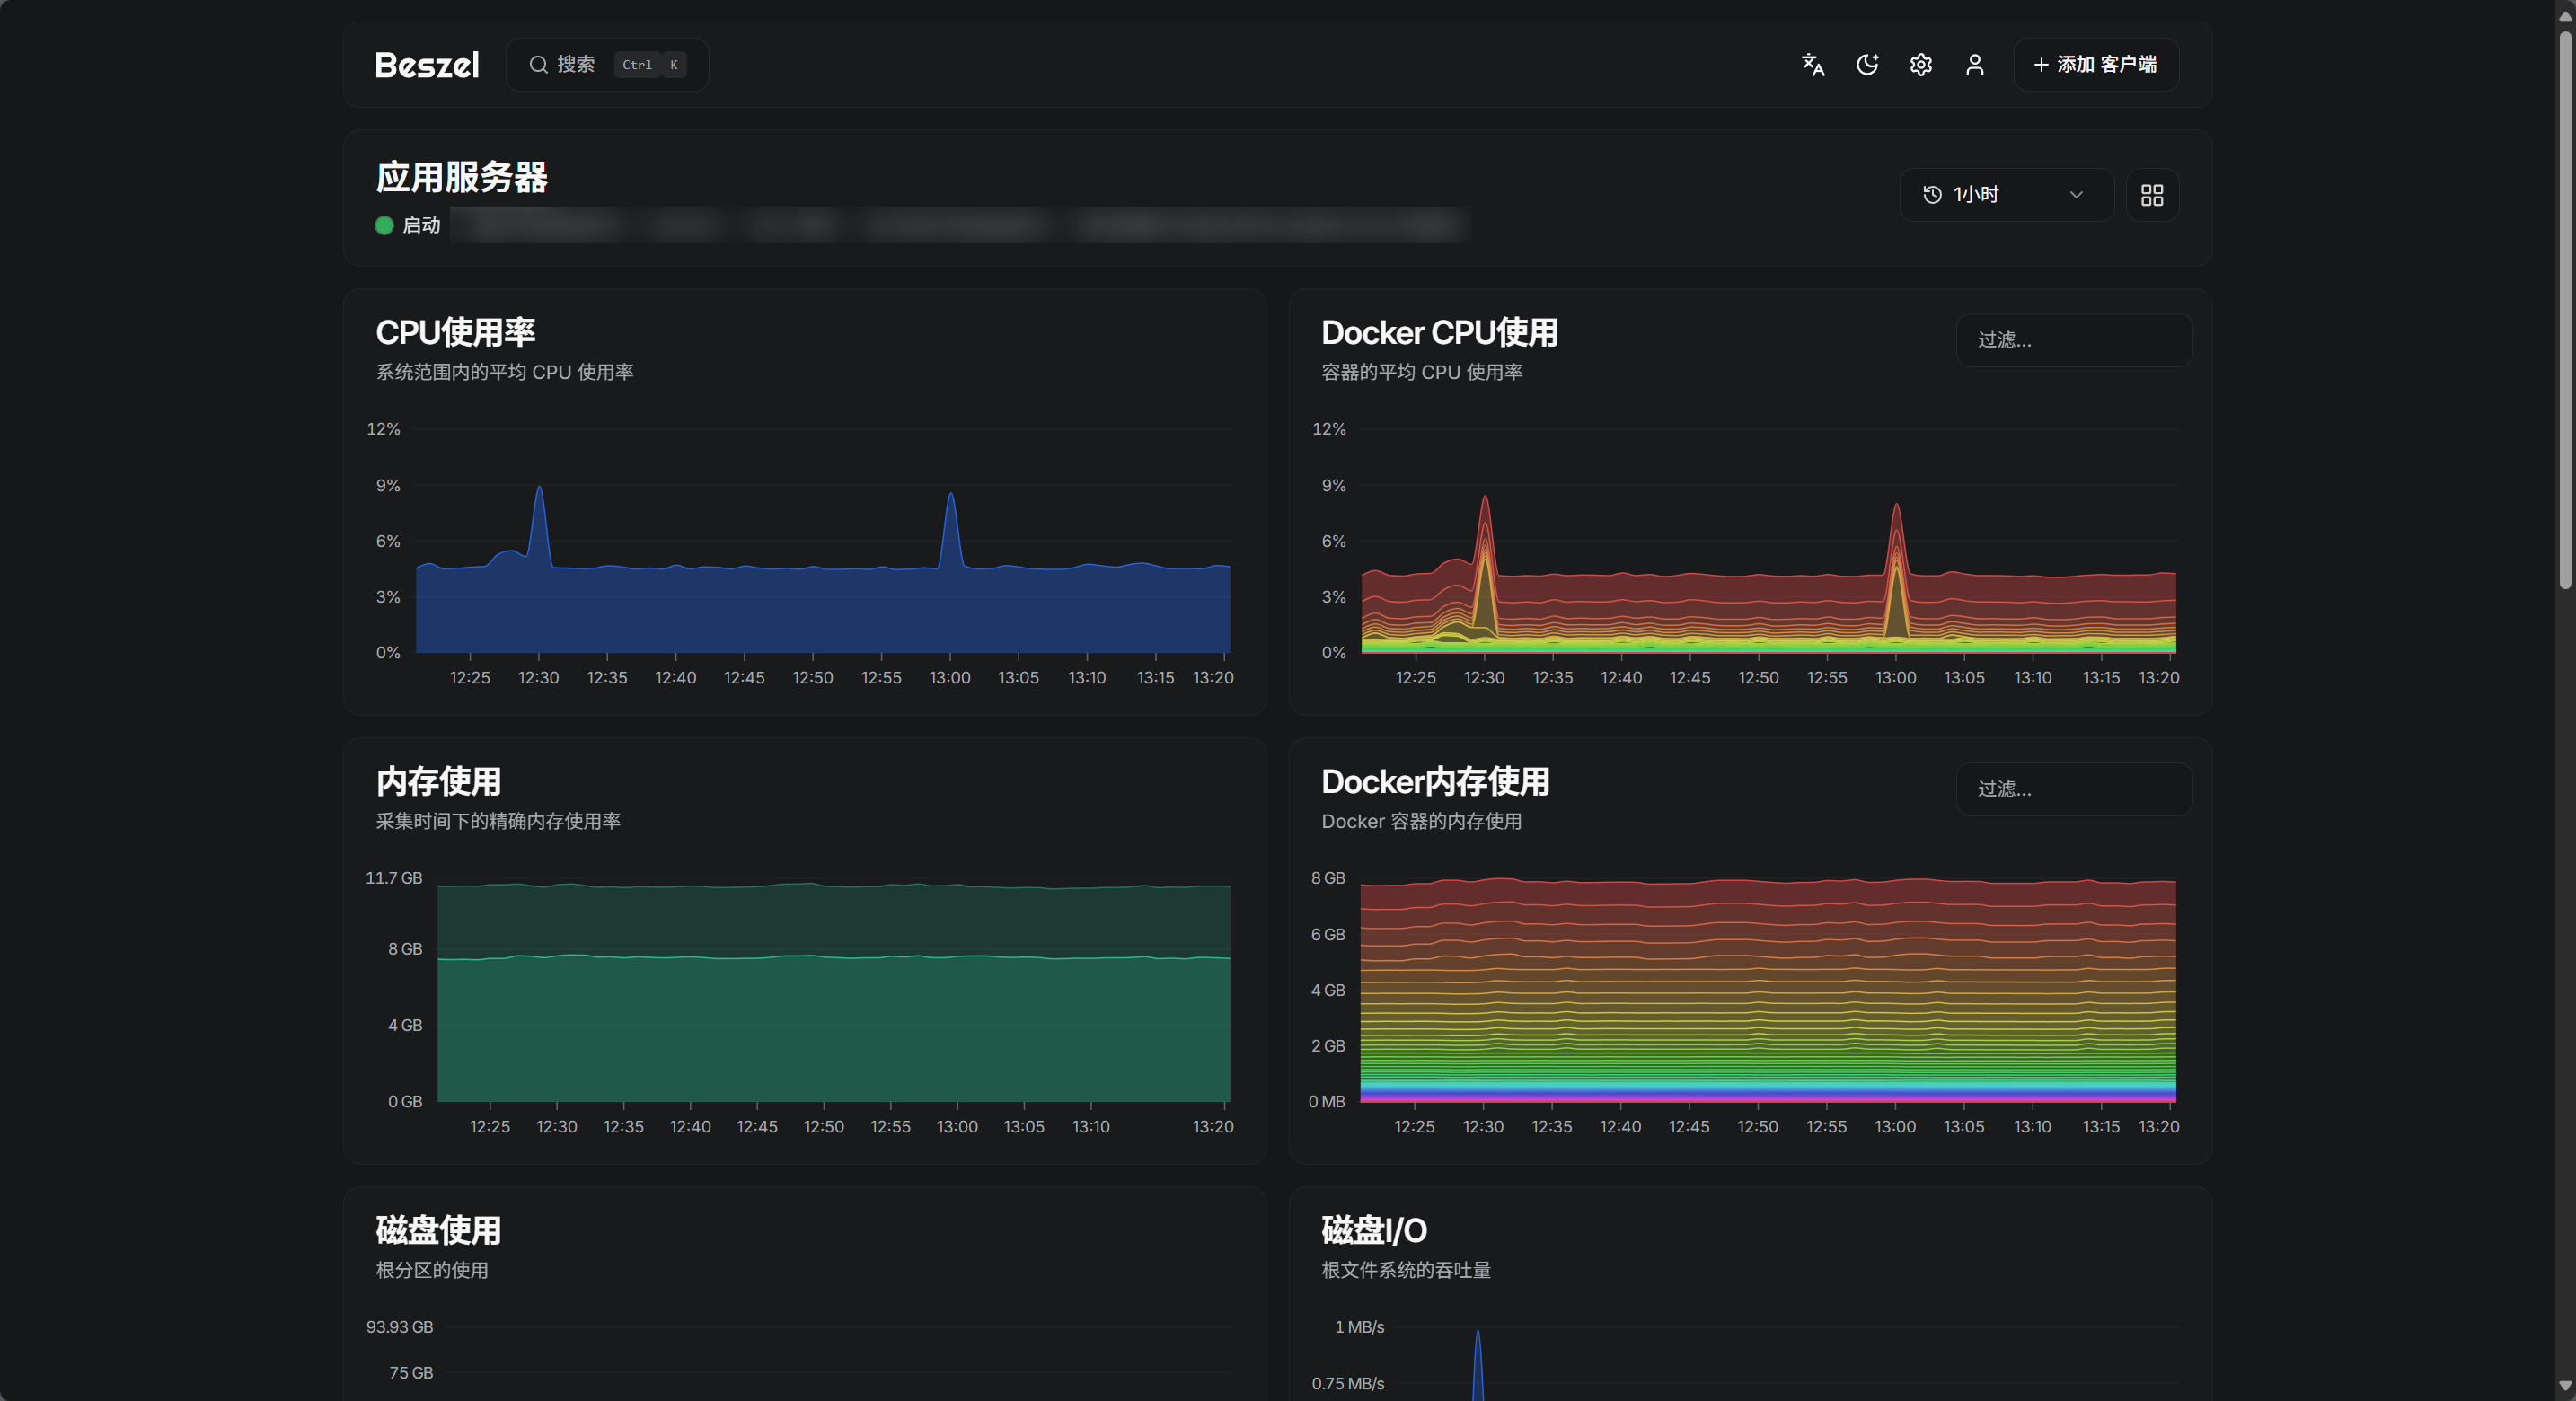Click the 93.93 GB label in 磁盘使用
This screenshot has height=1401, width=2576.
coord(399,1327)
